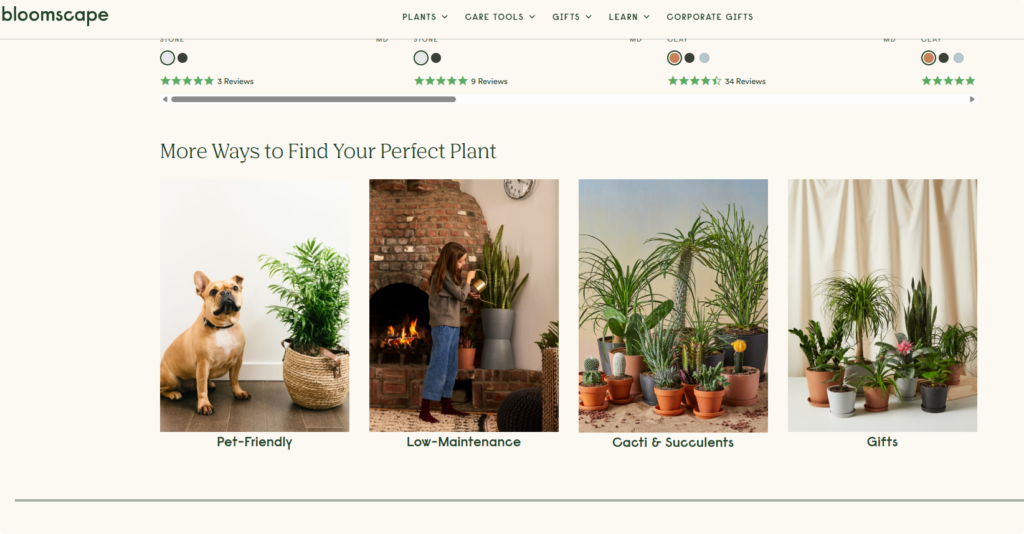Open the Corporate Gifts page
The height and width of the screenshot is (534, 1024).
click(x=710, y=17)
